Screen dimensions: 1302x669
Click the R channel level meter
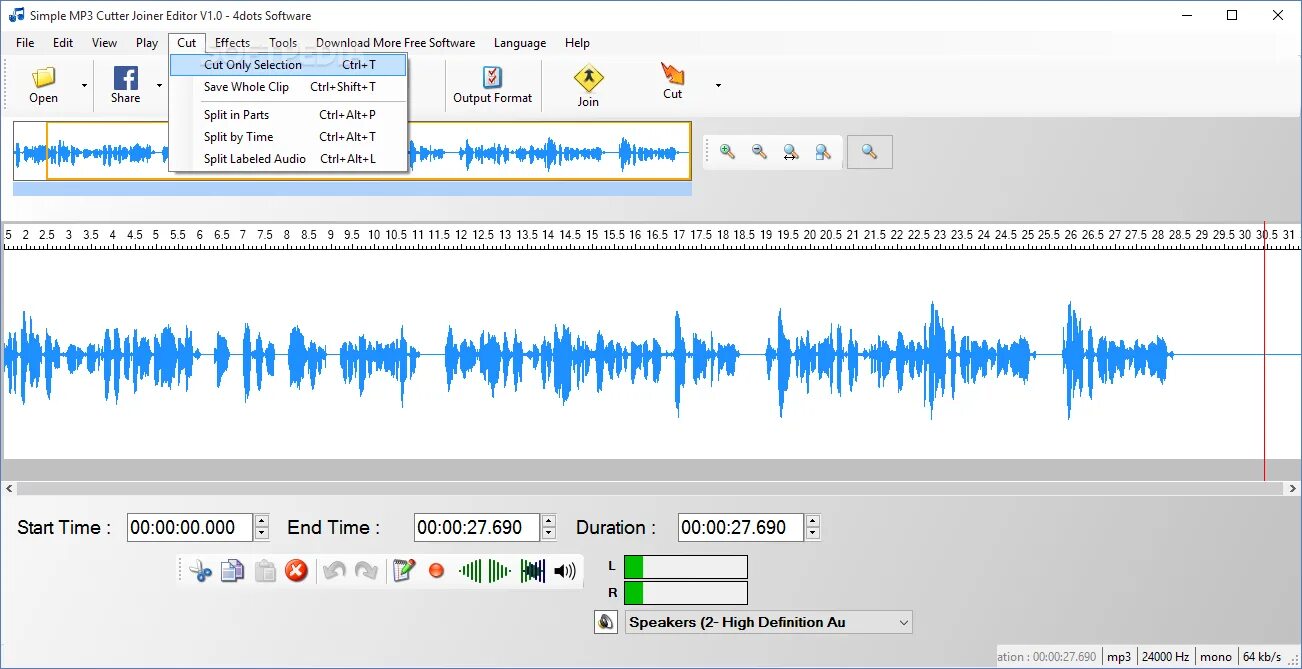686,593
